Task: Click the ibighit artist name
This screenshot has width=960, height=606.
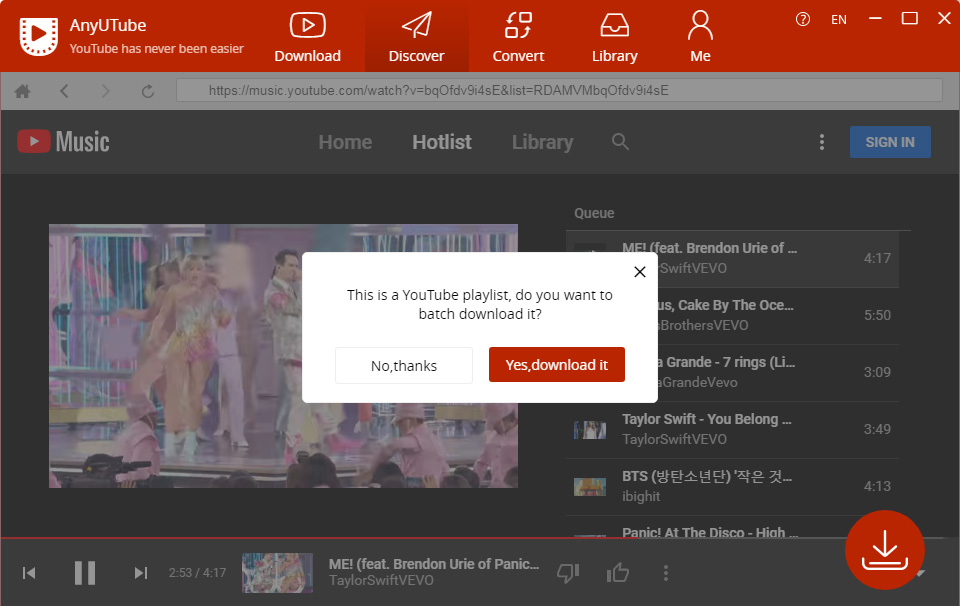Action: click(x=641, y=496)
